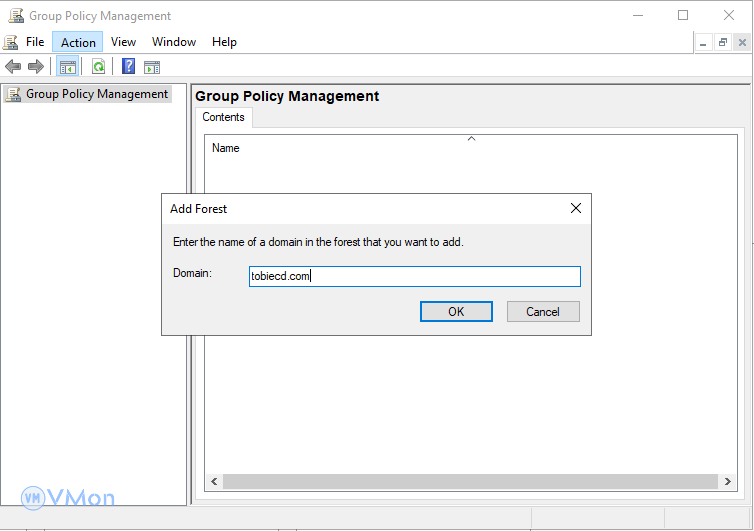The height and width of the screenshot is (531, 754).
Task: Open the View menu
Action: tap(124, 42)
